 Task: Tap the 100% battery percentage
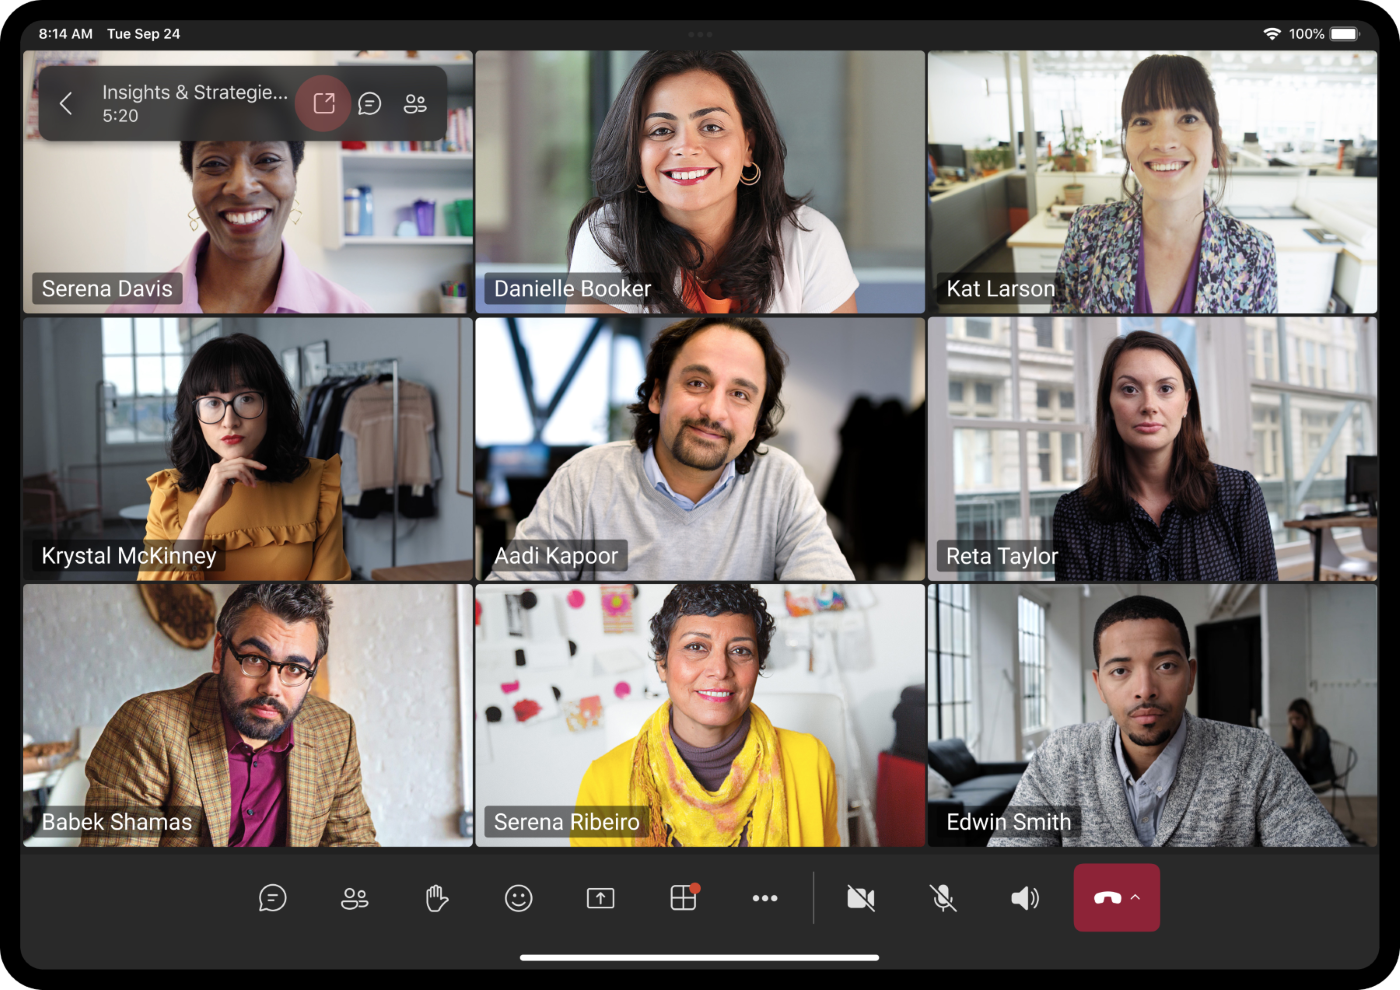(1306, 34)
